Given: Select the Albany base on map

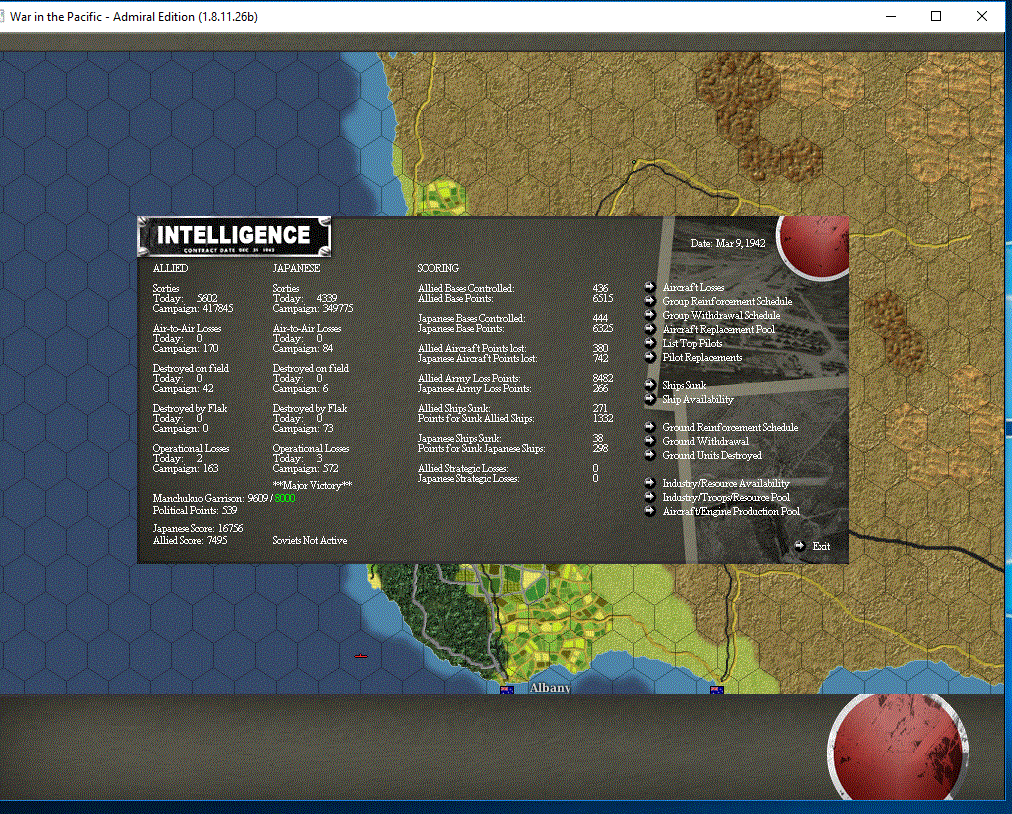Looking at the screenshot, I should pyautogui.click(x=550, y=687).
